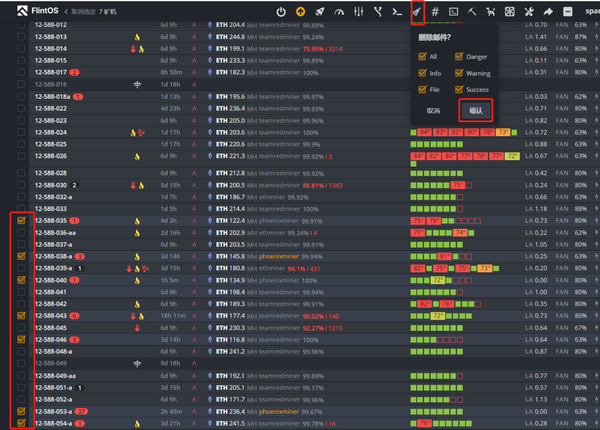
Task: Deselect checkbox for rig 12-588-043
Action: pyautogui.click(x=22, y=315)
